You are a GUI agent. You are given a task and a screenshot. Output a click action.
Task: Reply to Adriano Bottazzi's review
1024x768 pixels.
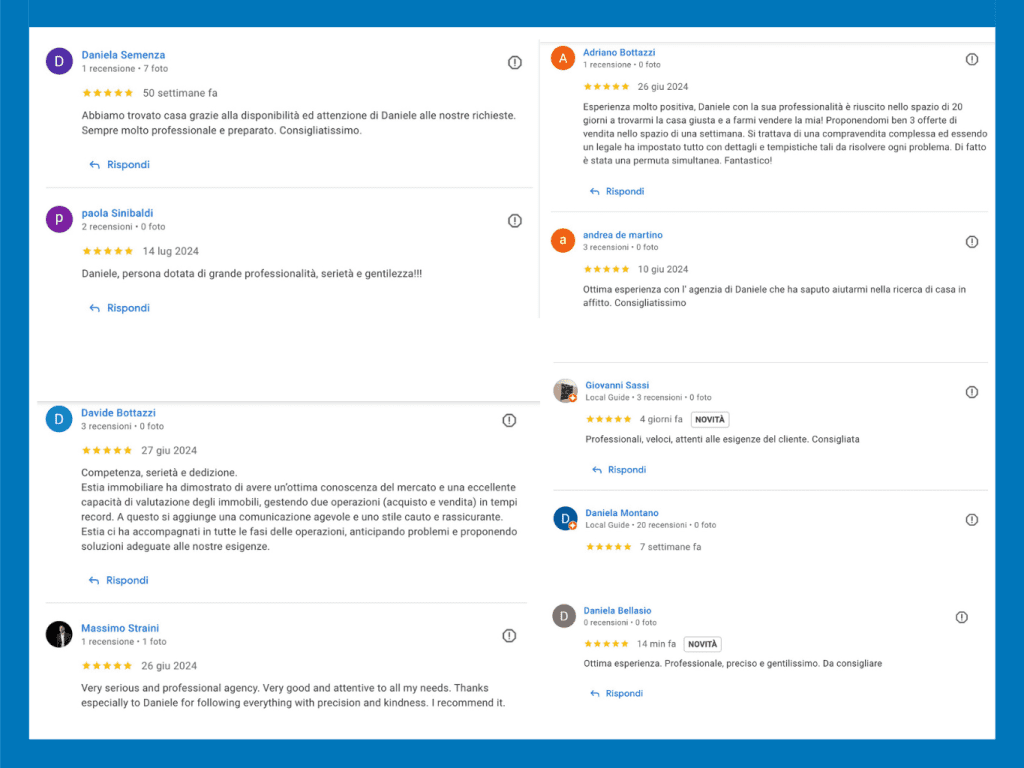click(617, 191)
